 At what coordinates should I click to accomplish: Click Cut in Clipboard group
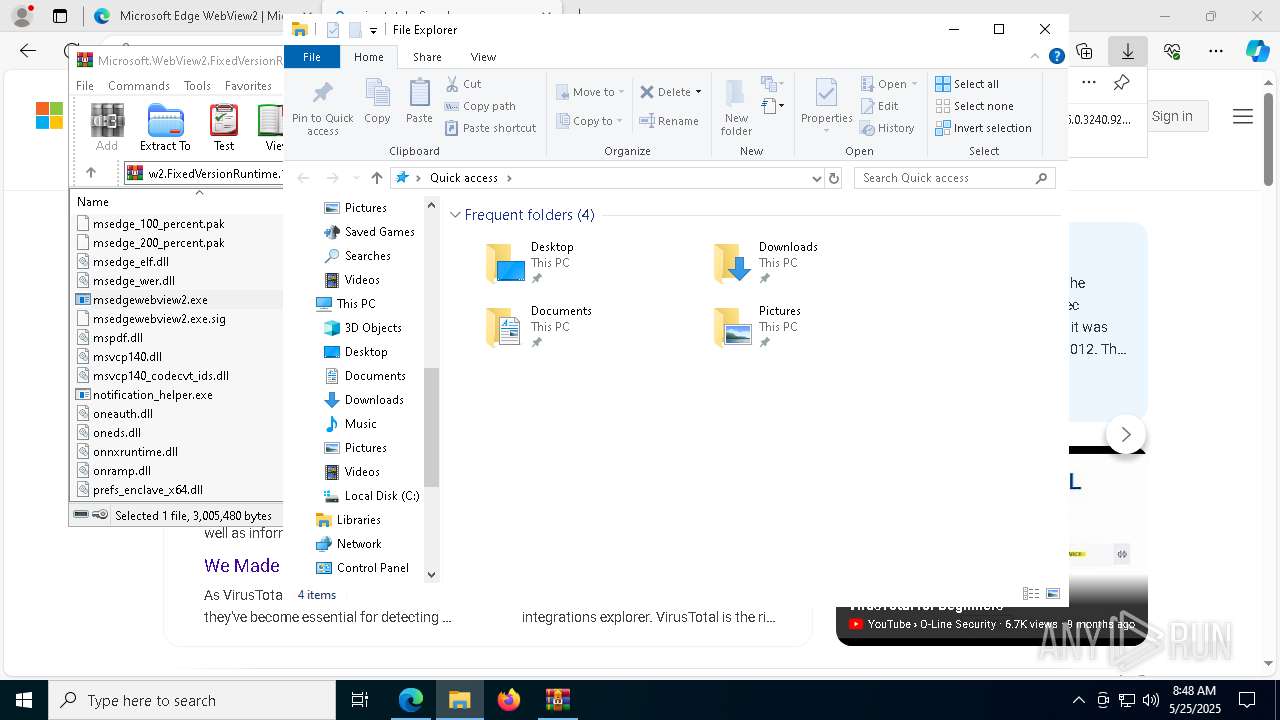tap(463, 84)
